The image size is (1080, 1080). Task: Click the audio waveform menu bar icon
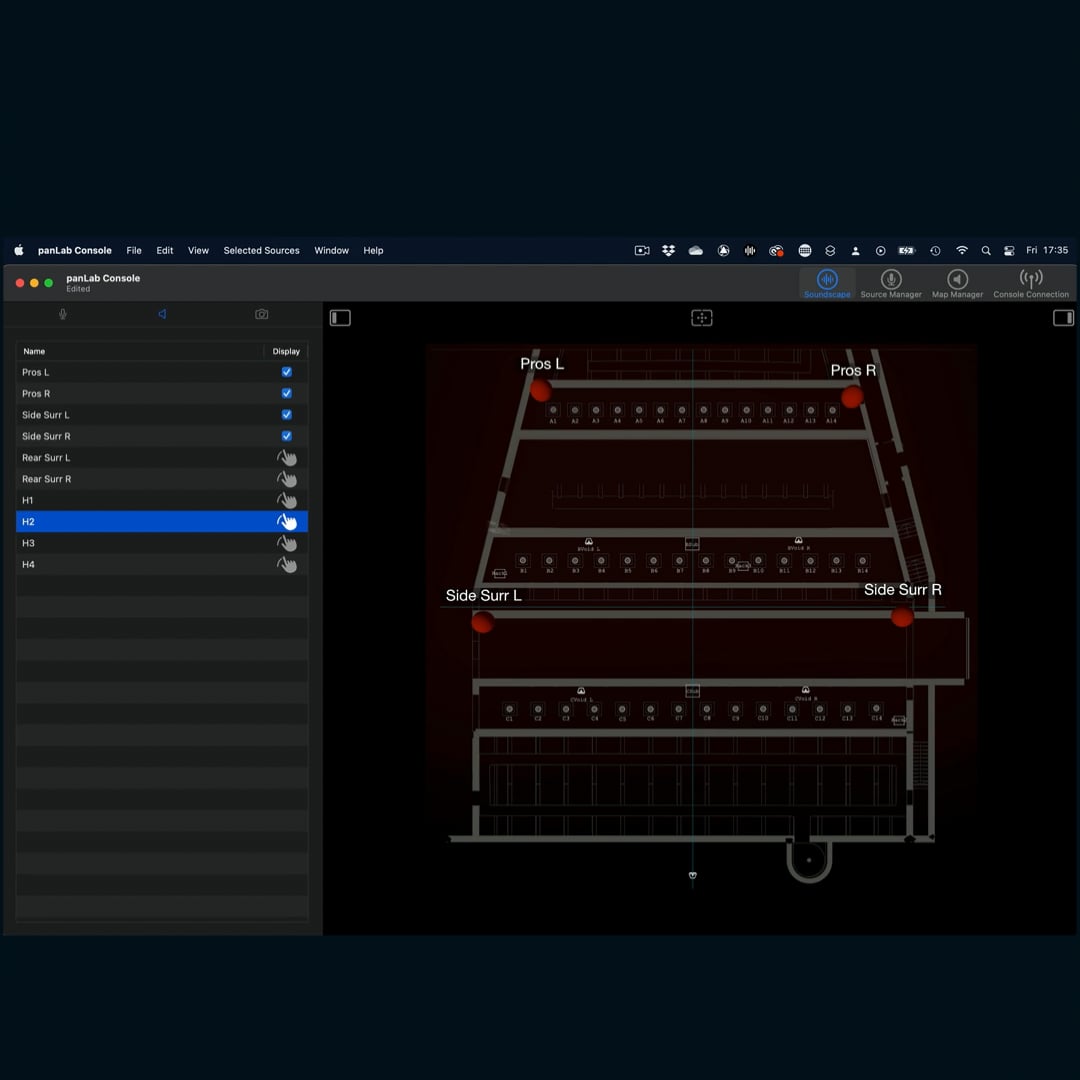[749, 251]
